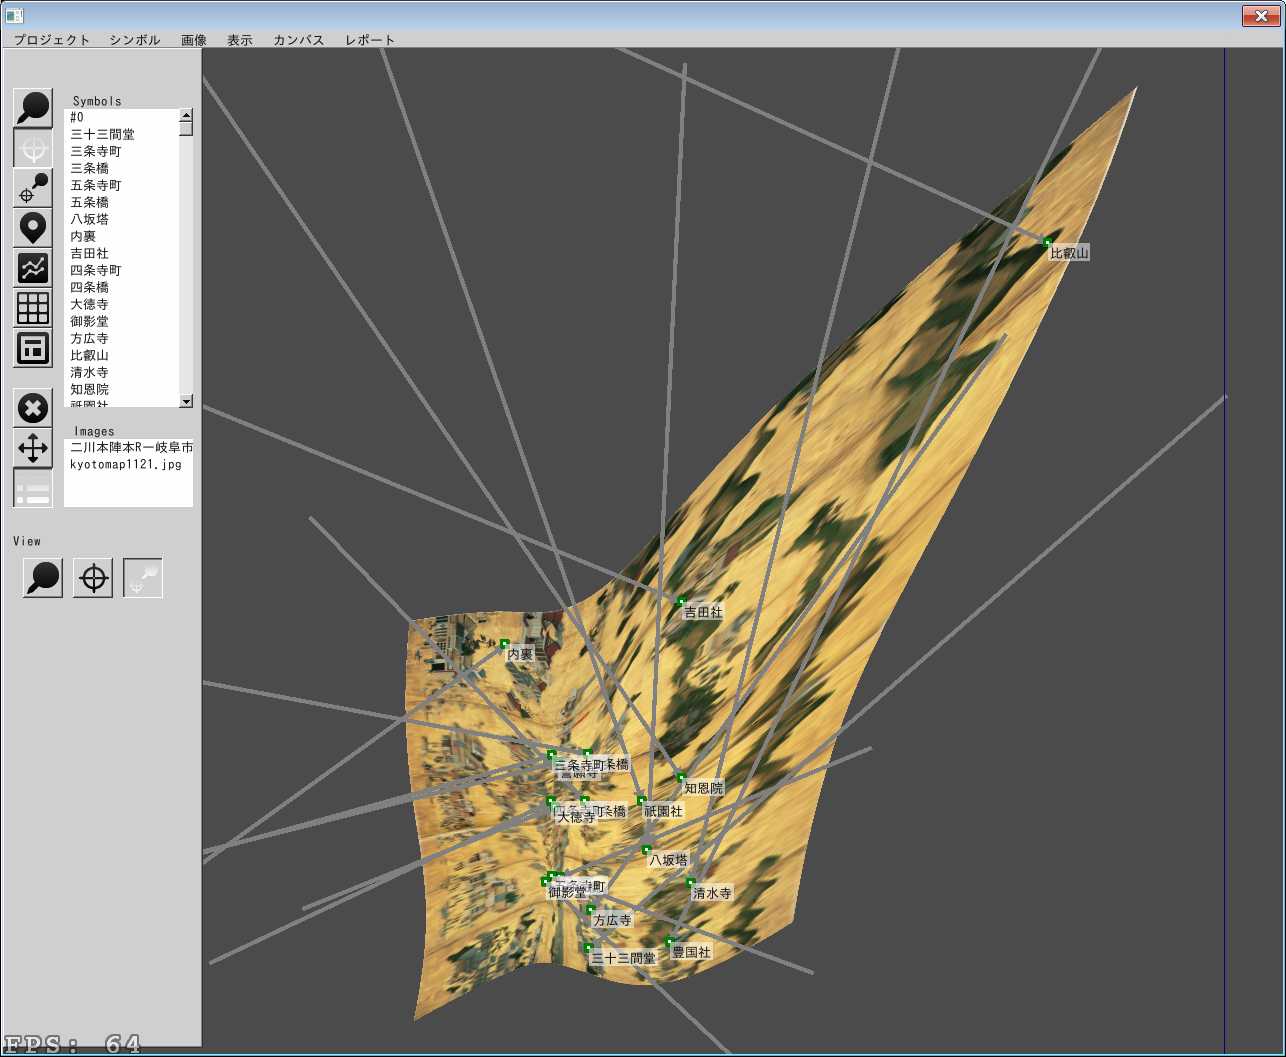Viewport: 1286px width, 1057px height.
Task: Select kyotomap1121.jpg in the Images list
Action: pos(129,464)
